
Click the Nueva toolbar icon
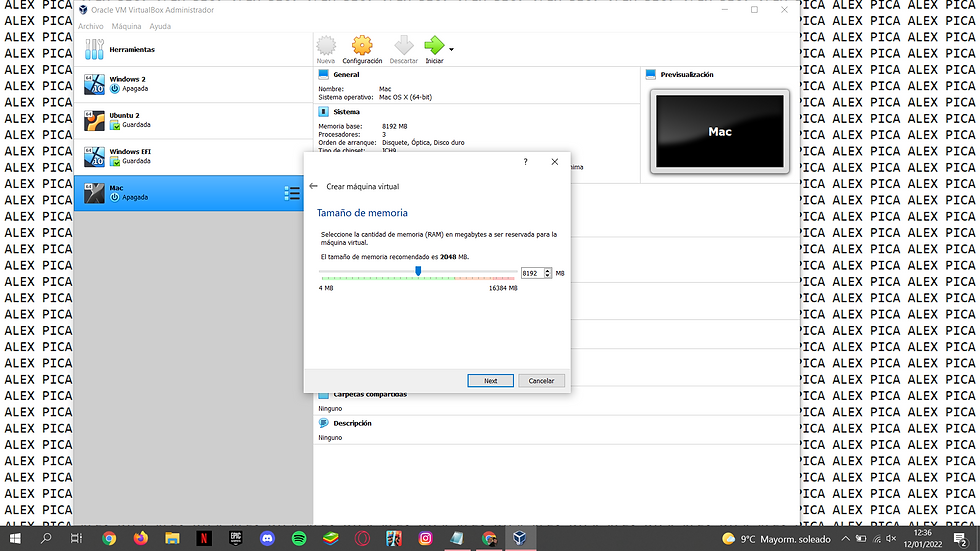[x=326, y=49]
